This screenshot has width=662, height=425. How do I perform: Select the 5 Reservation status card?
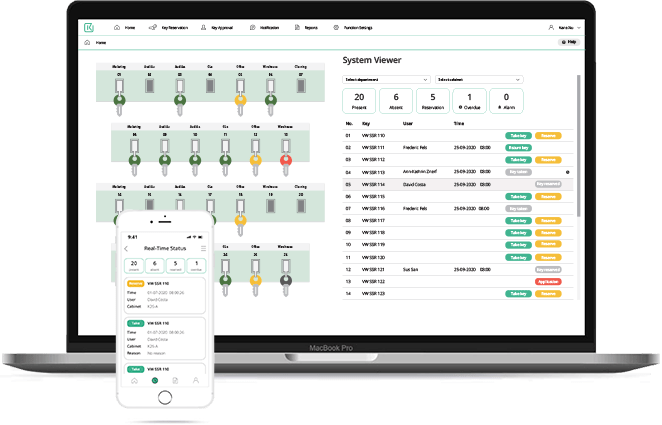coord(433,101)
